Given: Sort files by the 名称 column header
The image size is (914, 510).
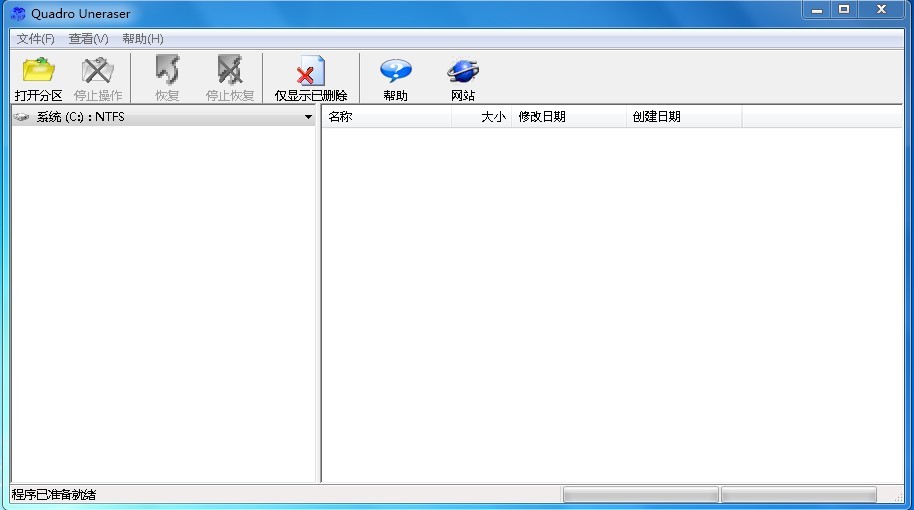Looking at the screenshot, I should [386, 117].
